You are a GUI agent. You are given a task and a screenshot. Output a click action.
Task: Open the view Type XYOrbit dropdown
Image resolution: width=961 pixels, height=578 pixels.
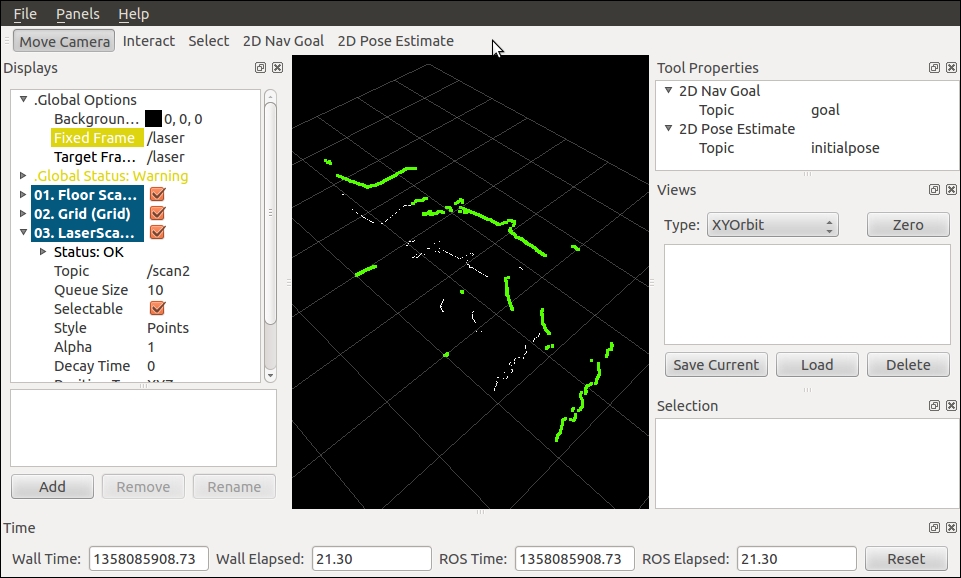click(772, 225)
